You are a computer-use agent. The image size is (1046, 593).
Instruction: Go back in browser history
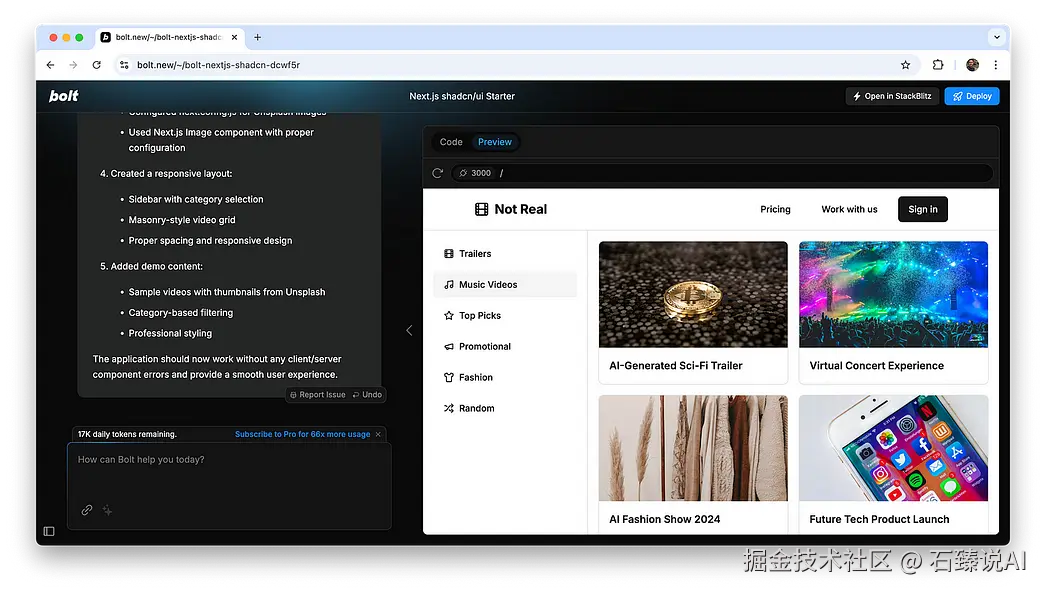point(51,65)
